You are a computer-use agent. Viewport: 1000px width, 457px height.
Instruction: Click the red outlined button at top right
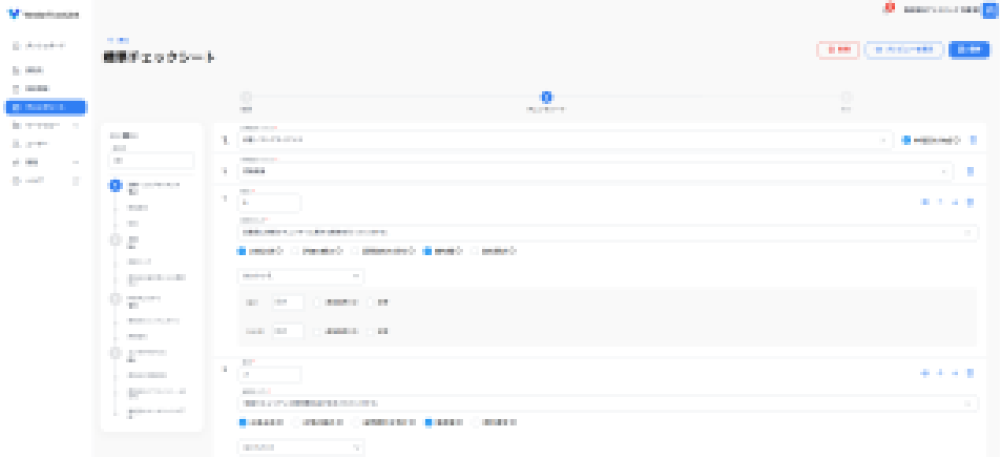pyautogui.click(x=837, y=49)
